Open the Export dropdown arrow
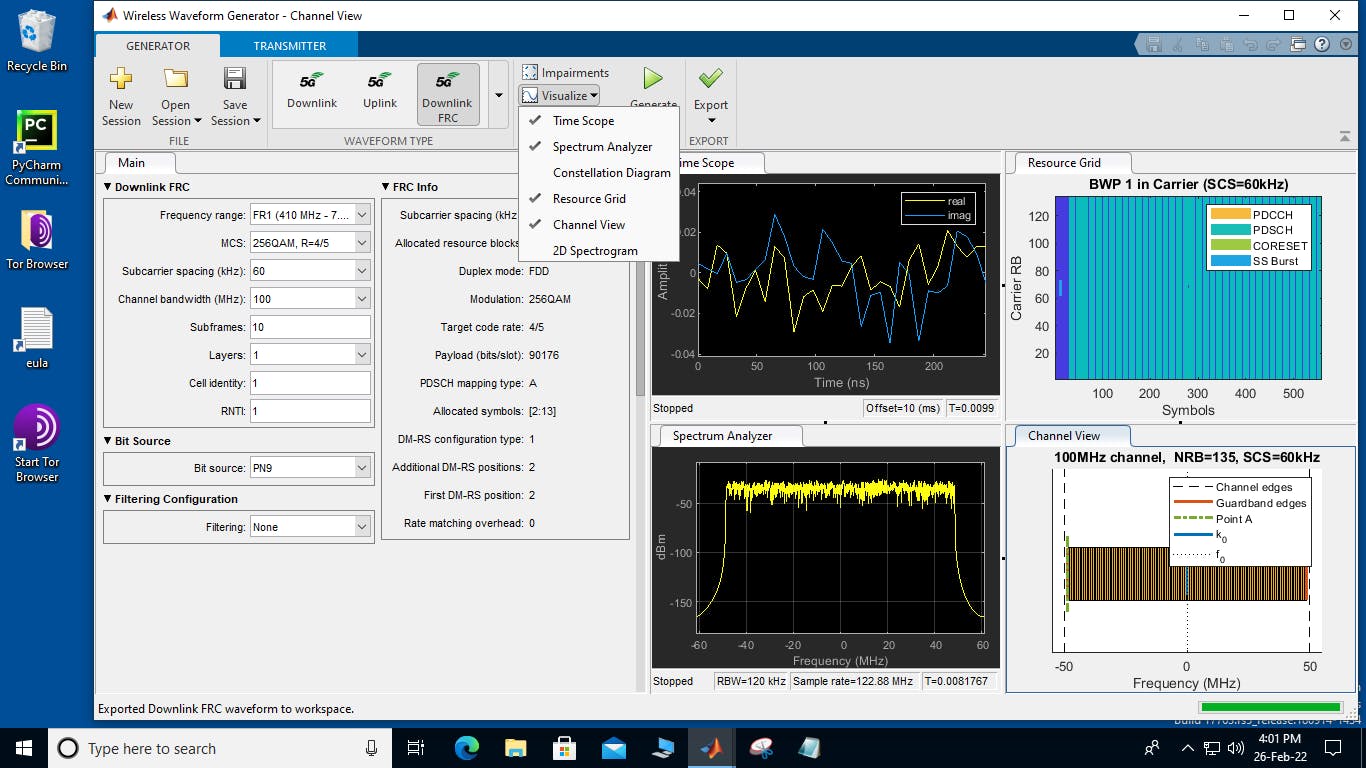Viewport: 1366px width, 768px height. [x=711, y=122]
